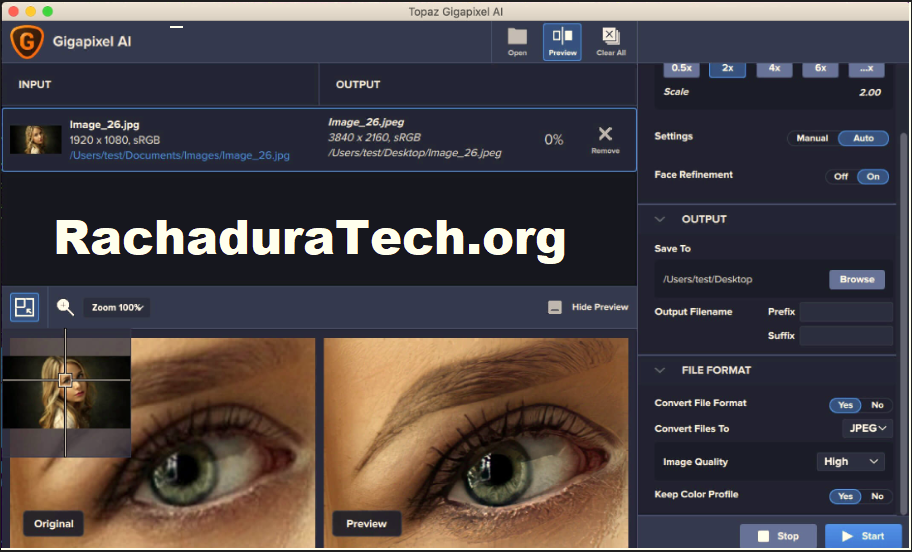
Task: Click the original eye image pane
Action: tap(163, 443)
